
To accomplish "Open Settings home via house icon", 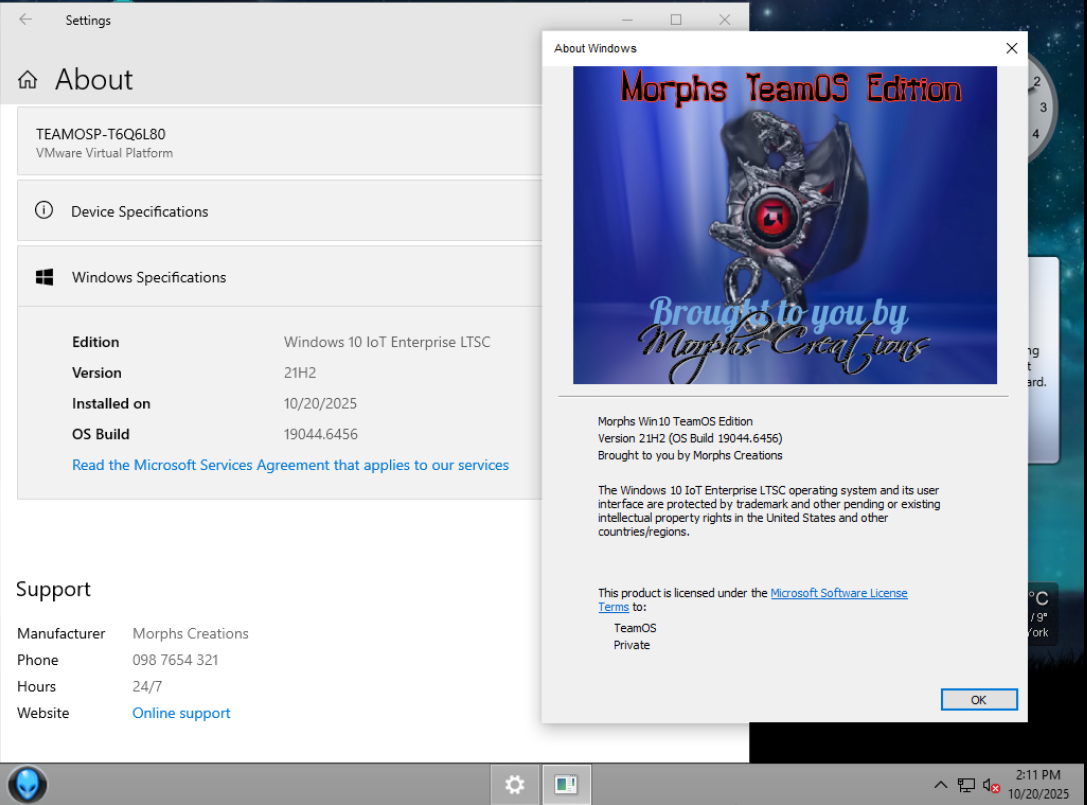I will tap(28, 80).
